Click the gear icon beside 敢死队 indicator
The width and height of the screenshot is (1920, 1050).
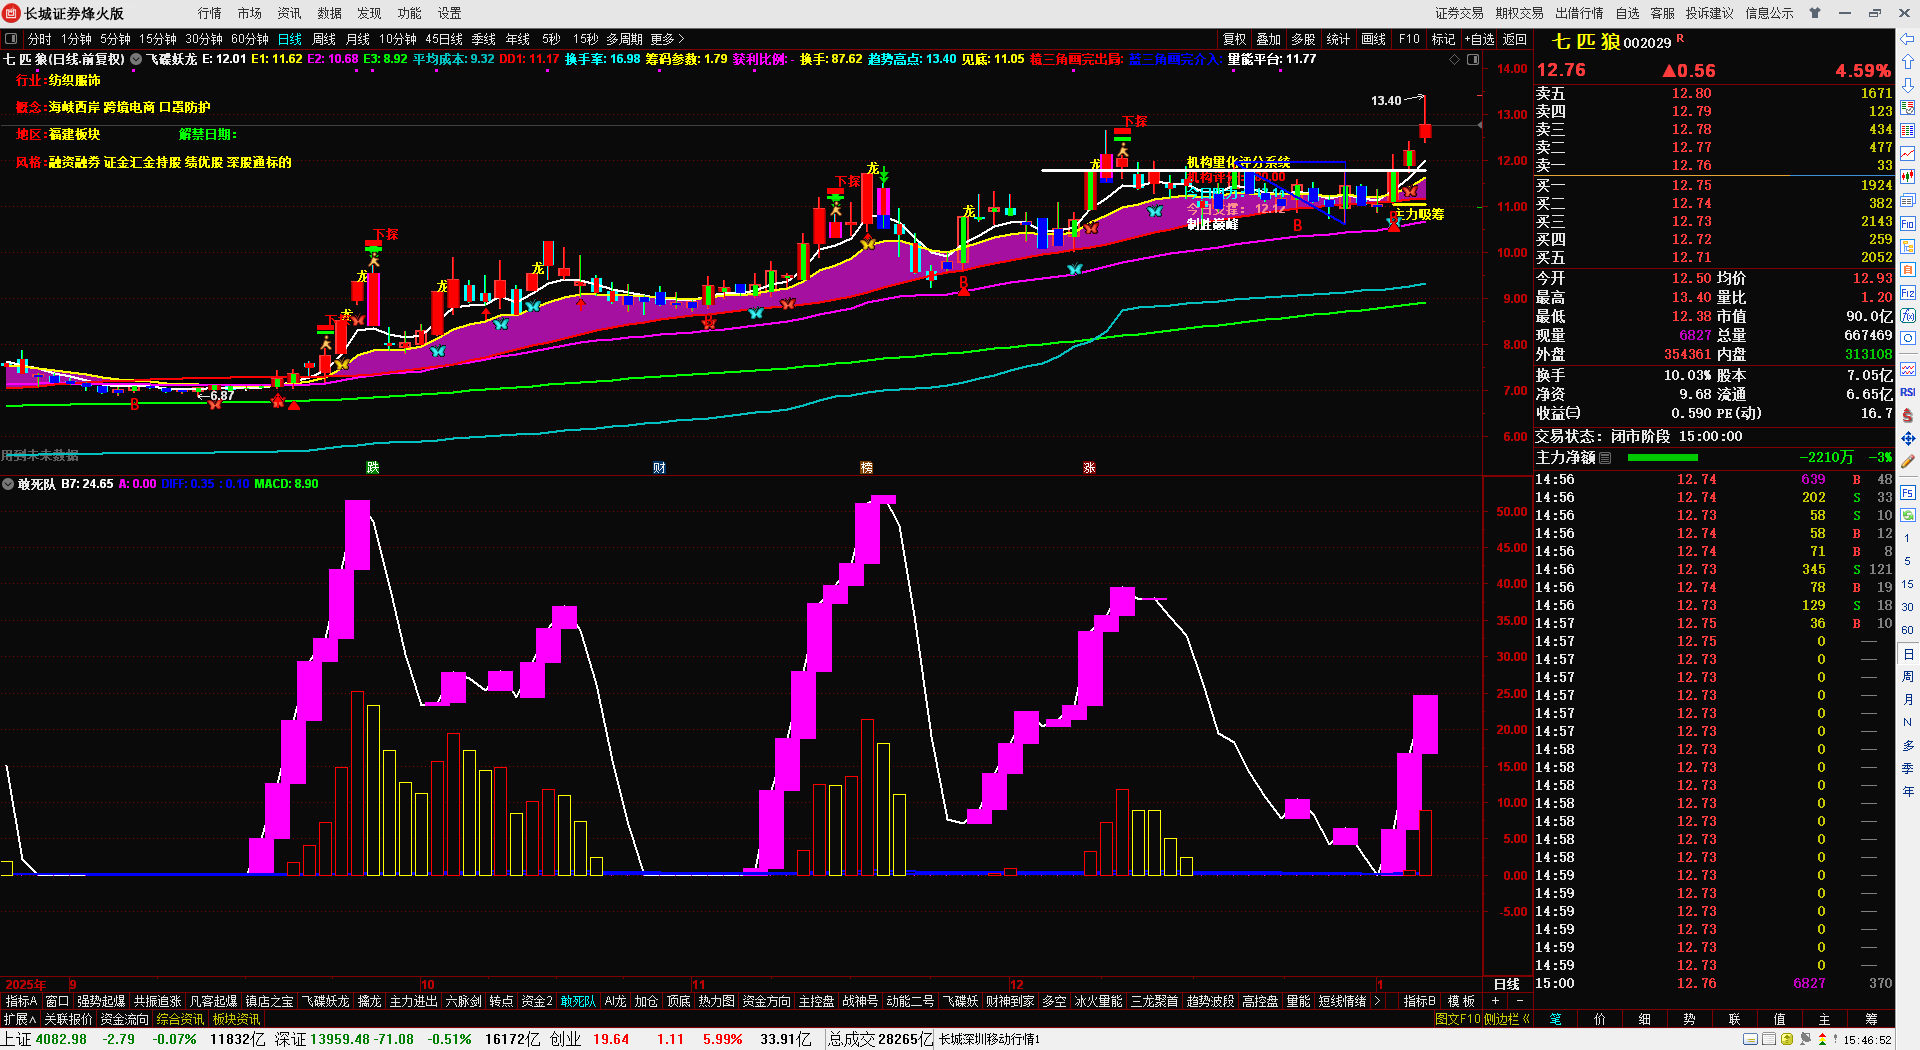8,484
